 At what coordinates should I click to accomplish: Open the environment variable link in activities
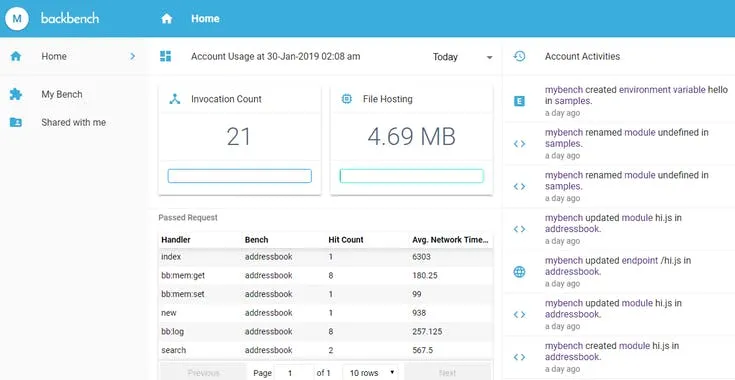(662, 89)
